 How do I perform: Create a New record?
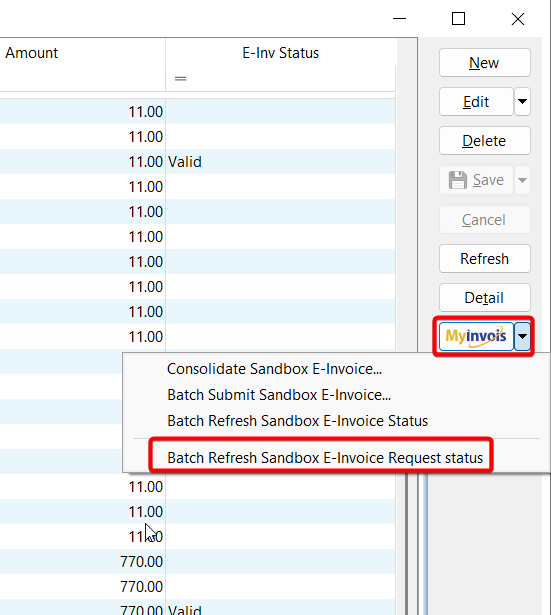click(485, 63)
